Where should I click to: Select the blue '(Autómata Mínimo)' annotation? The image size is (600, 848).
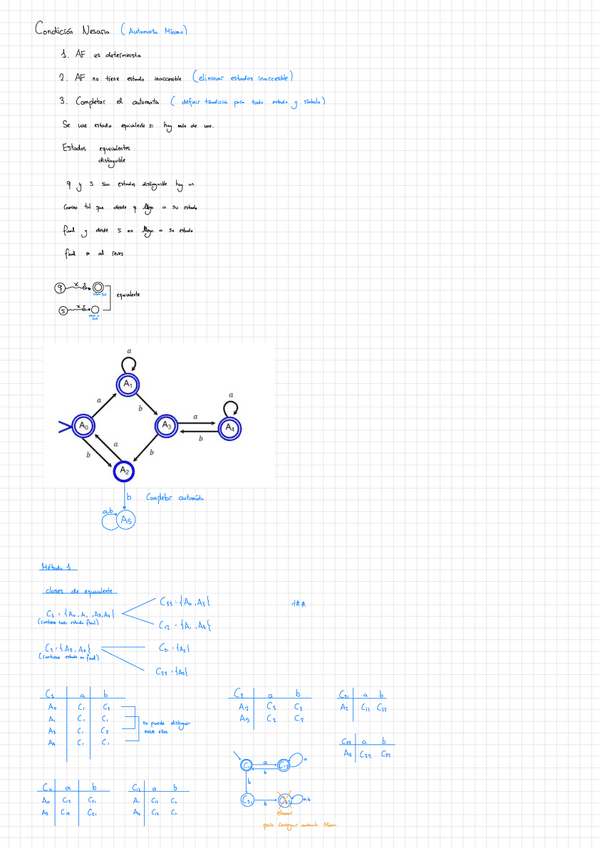(153, 30)
